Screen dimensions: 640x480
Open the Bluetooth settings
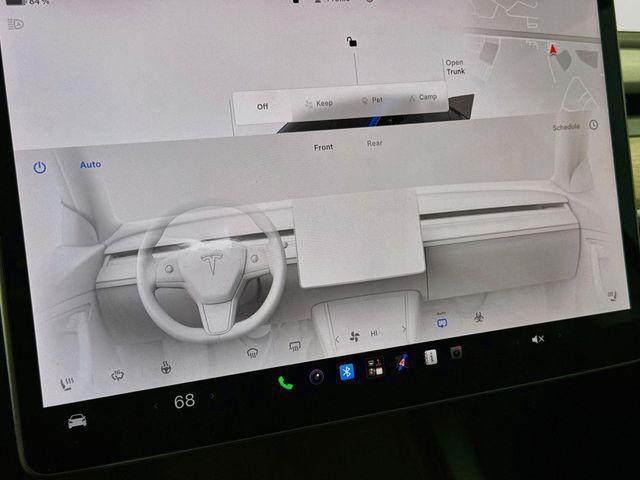coord(347,372)
